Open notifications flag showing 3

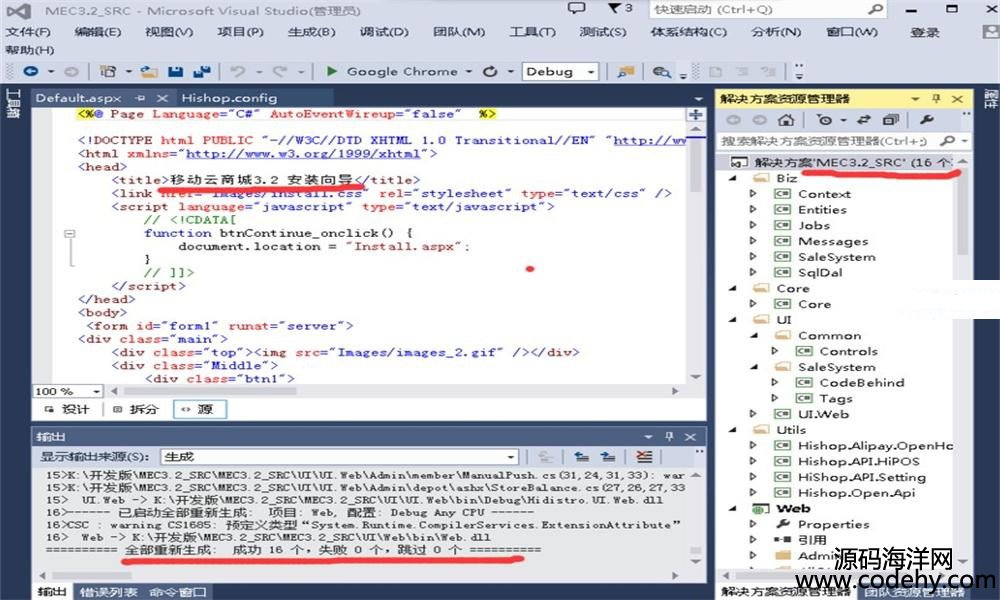(x=619, y=8)
